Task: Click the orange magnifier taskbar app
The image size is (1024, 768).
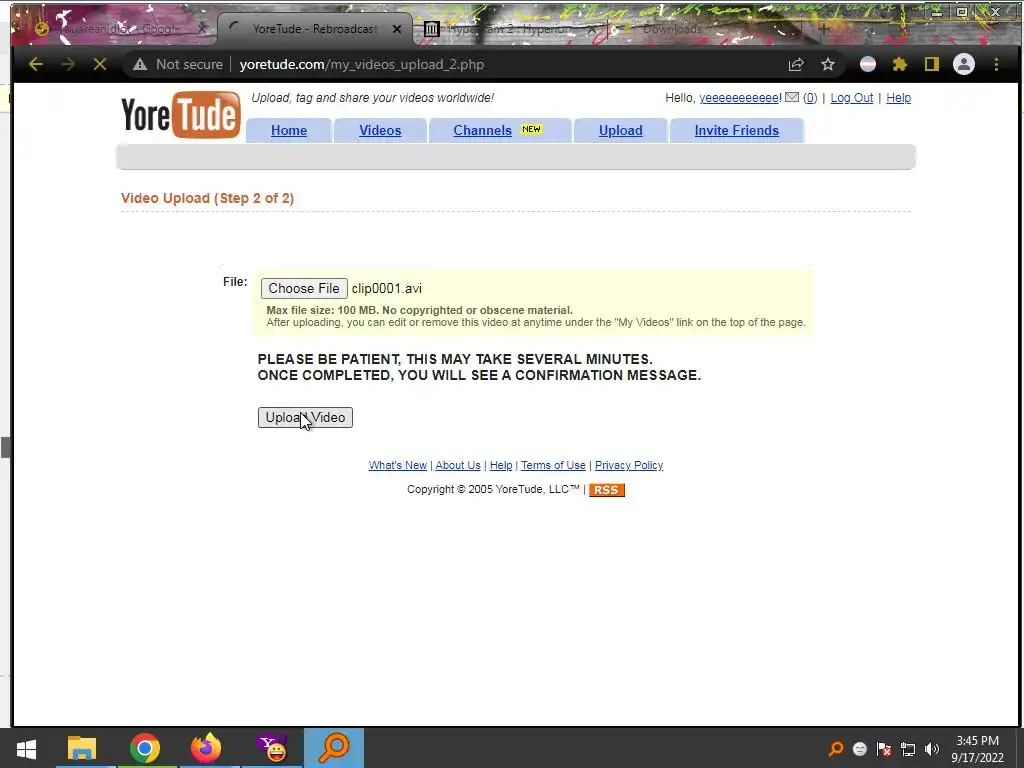Action: tap(334, 748)
